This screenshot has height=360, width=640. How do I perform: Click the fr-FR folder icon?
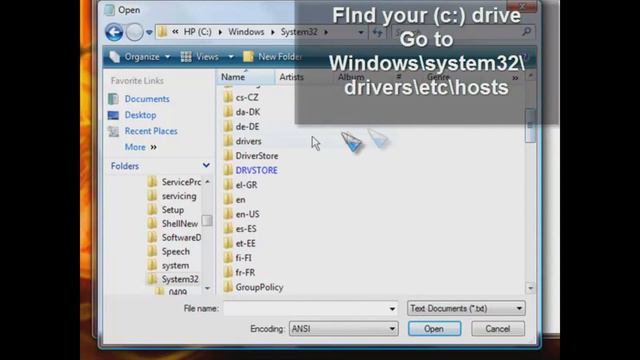point(228,272)
